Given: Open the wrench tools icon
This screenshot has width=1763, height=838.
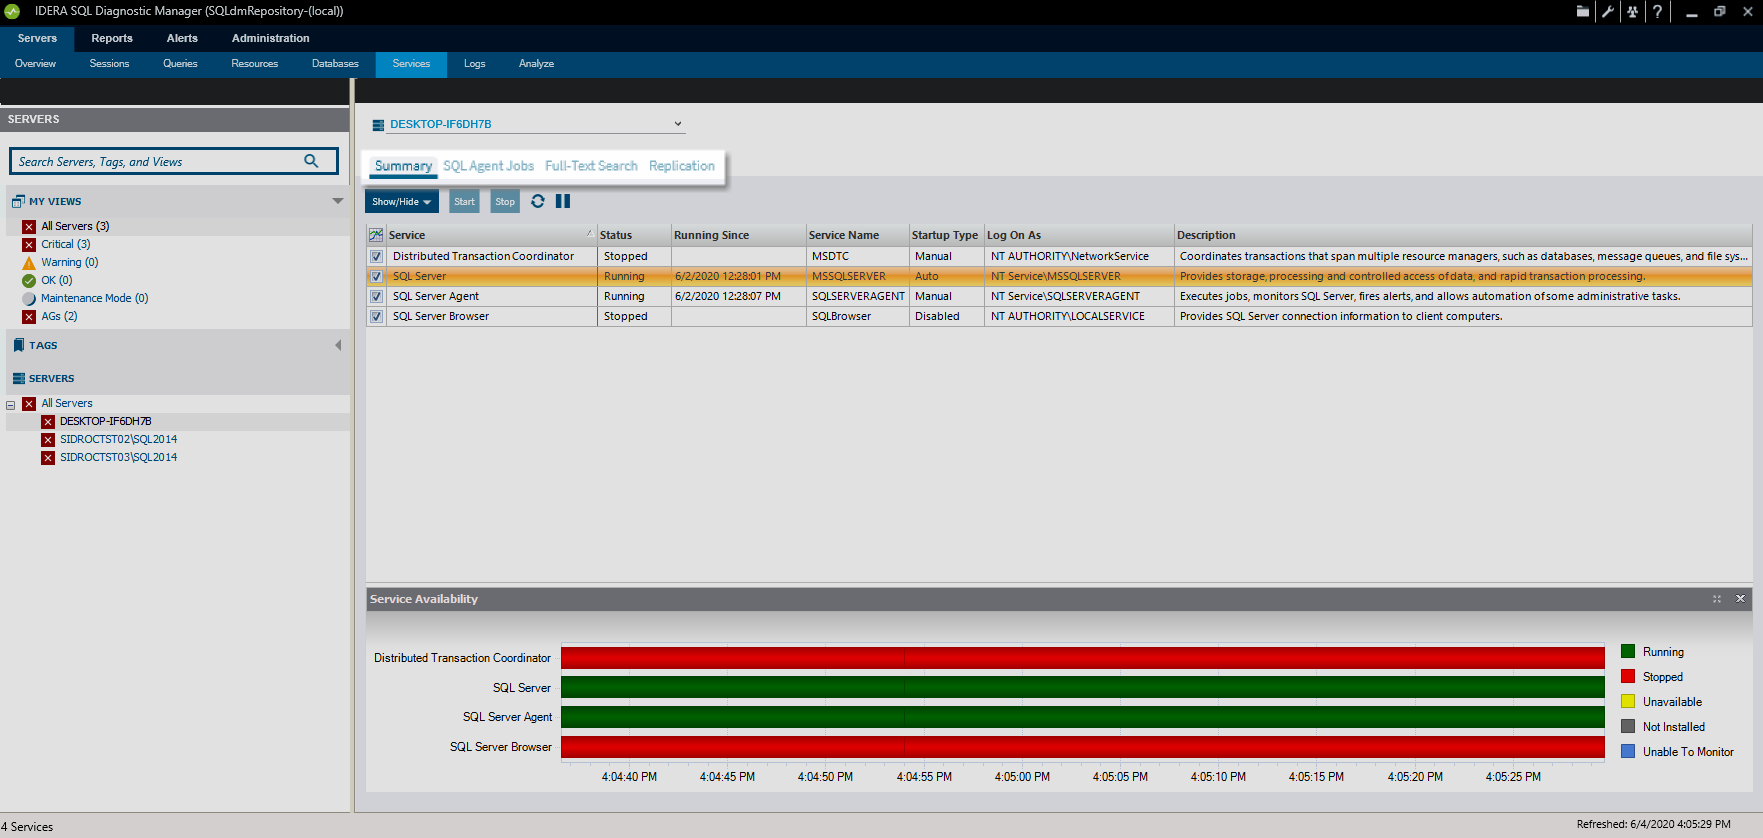Looking at the screenshot, I should (x=1608, y=12).
